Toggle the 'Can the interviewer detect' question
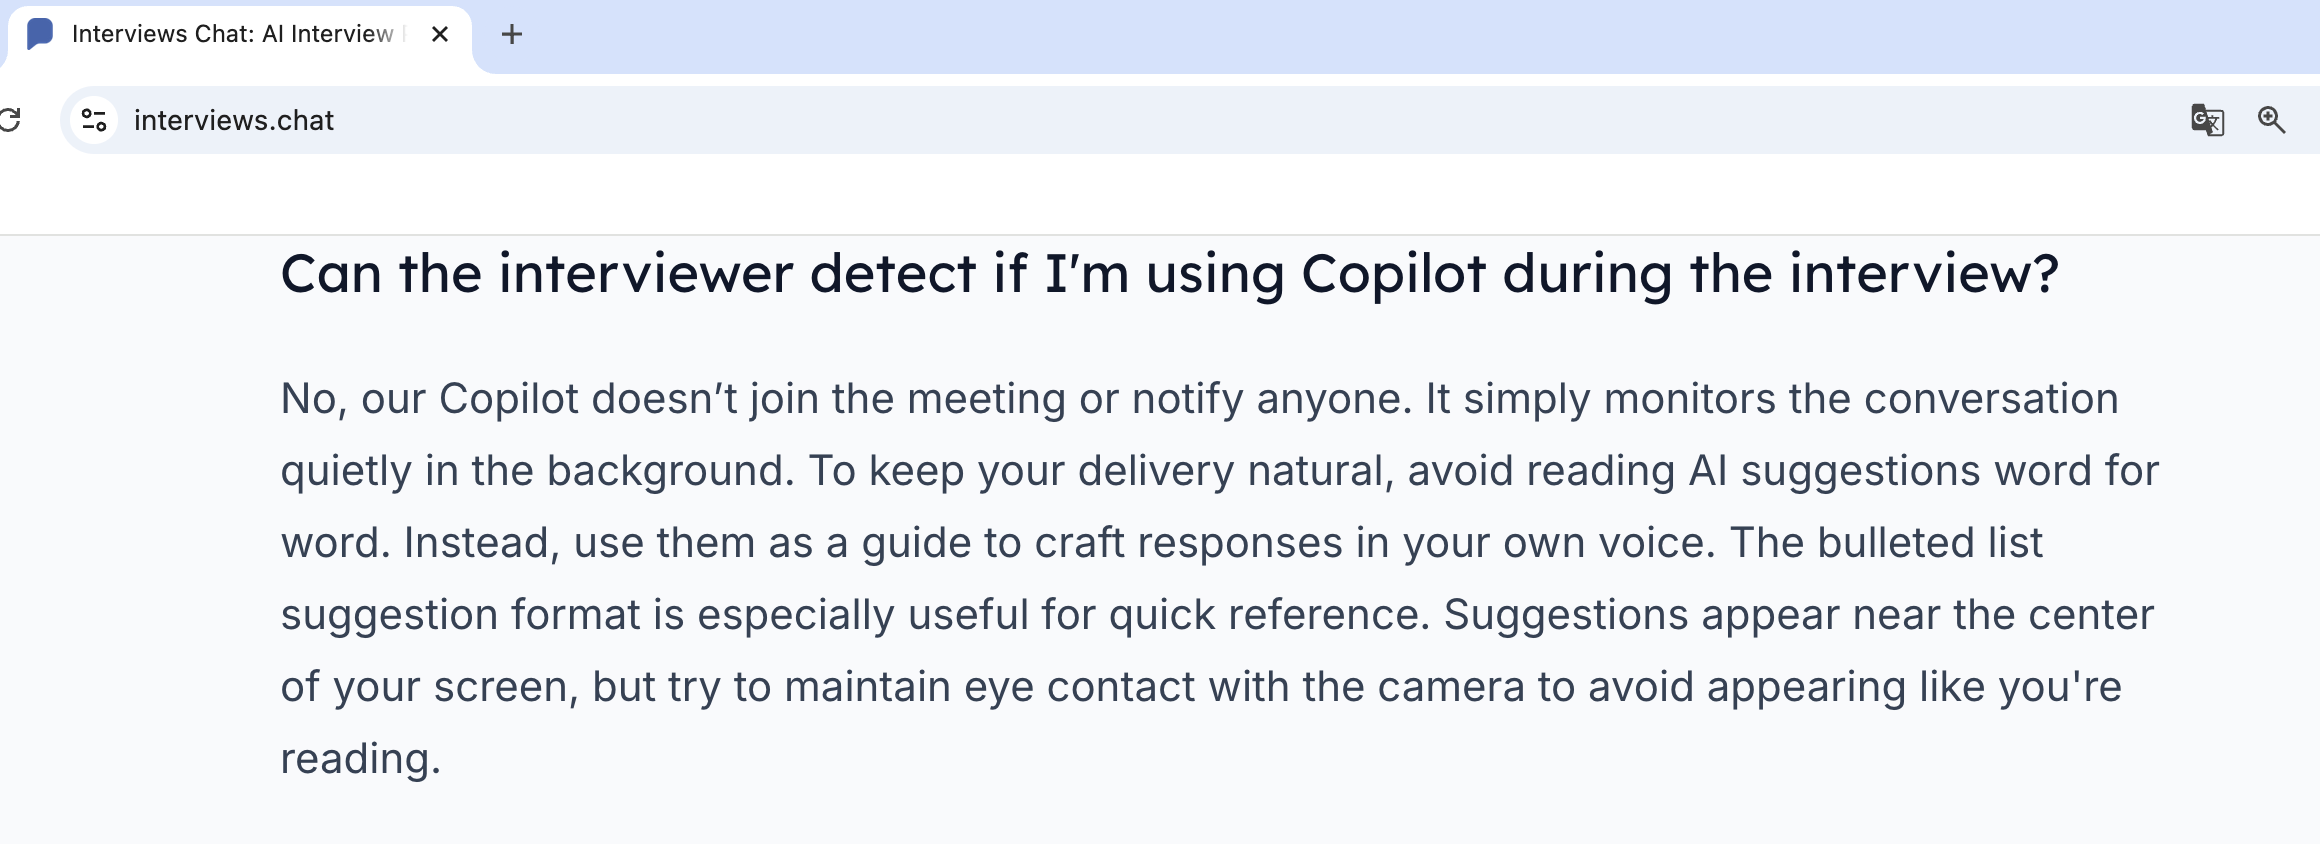The height and width of the screenshot is (844, 2320). (1169, 274)
